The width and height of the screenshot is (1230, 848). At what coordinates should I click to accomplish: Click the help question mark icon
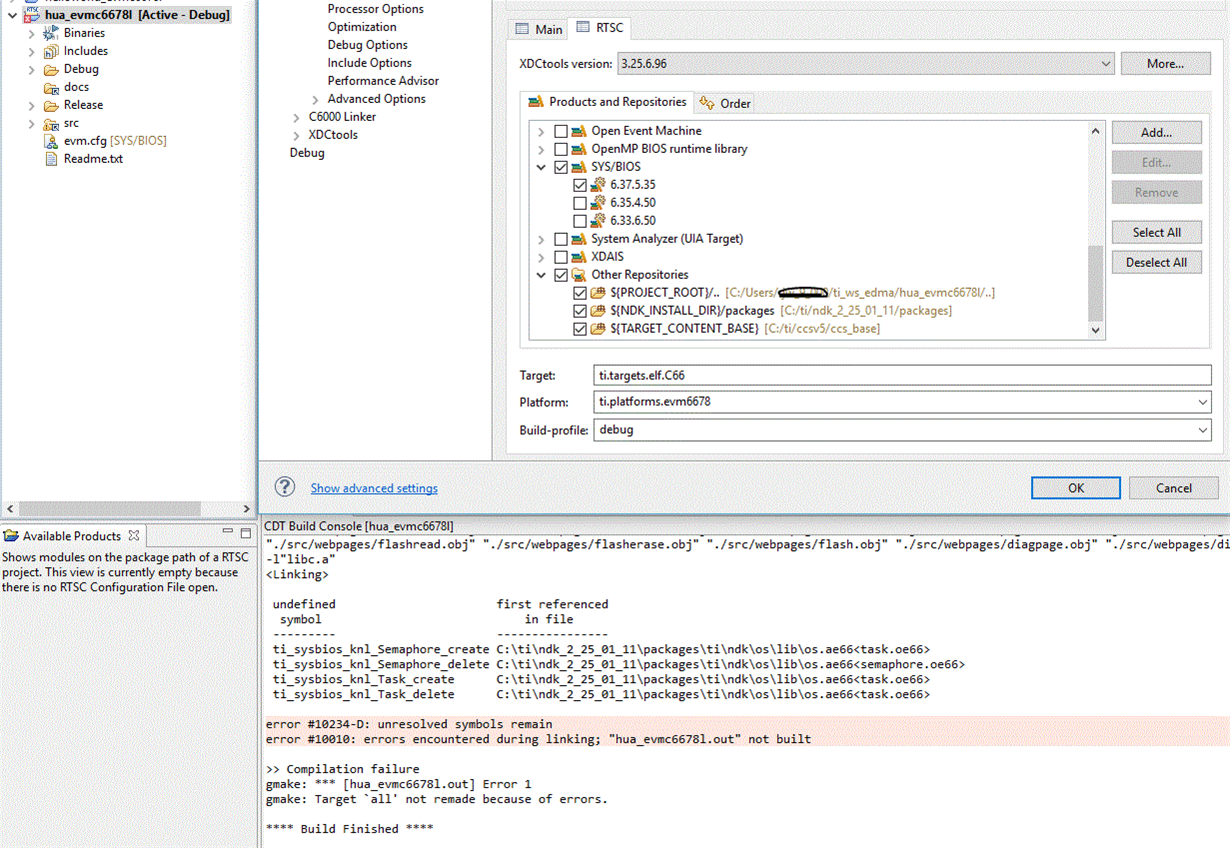pos(285,487)
